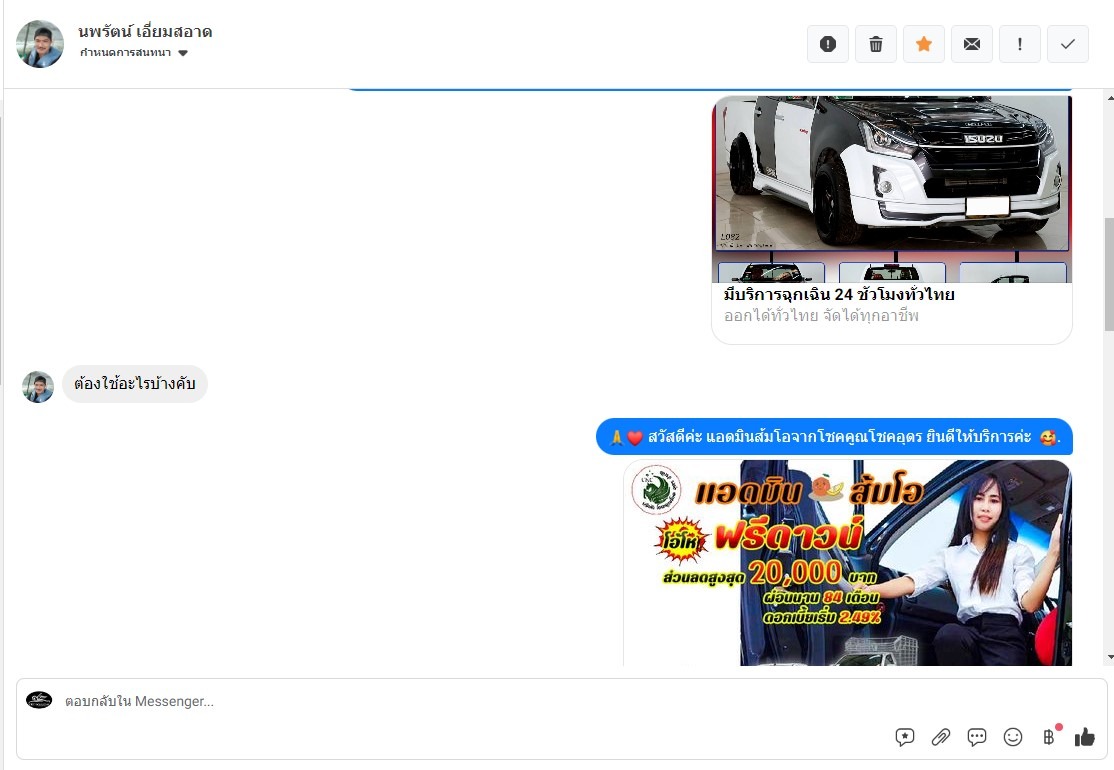Mark conversation done with checkmark
This screenshot has width=1114, height=770.
click(x=1067, y=44)
